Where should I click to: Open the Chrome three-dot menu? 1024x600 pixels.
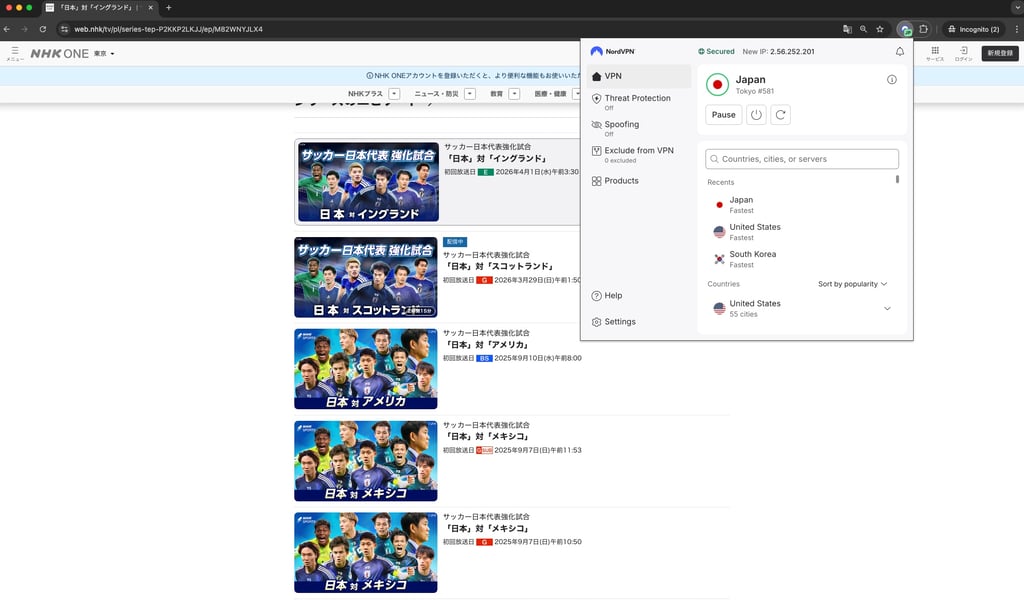[1016, 29]
